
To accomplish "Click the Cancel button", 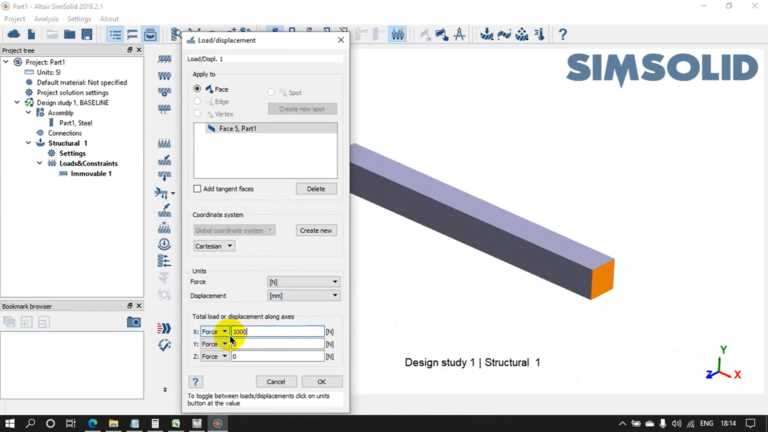I will 276,382.
